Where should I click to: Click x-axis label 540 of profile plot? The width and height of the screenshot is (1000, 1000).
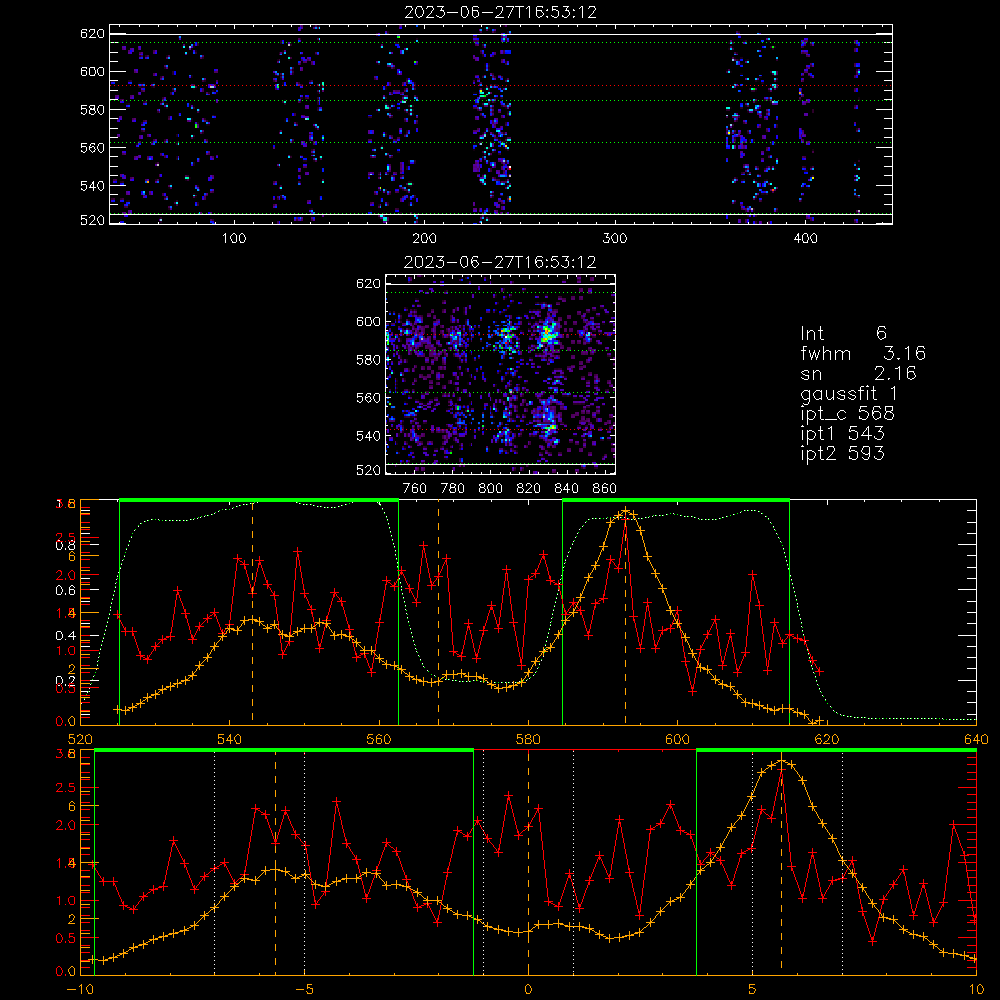coord(230,739)
